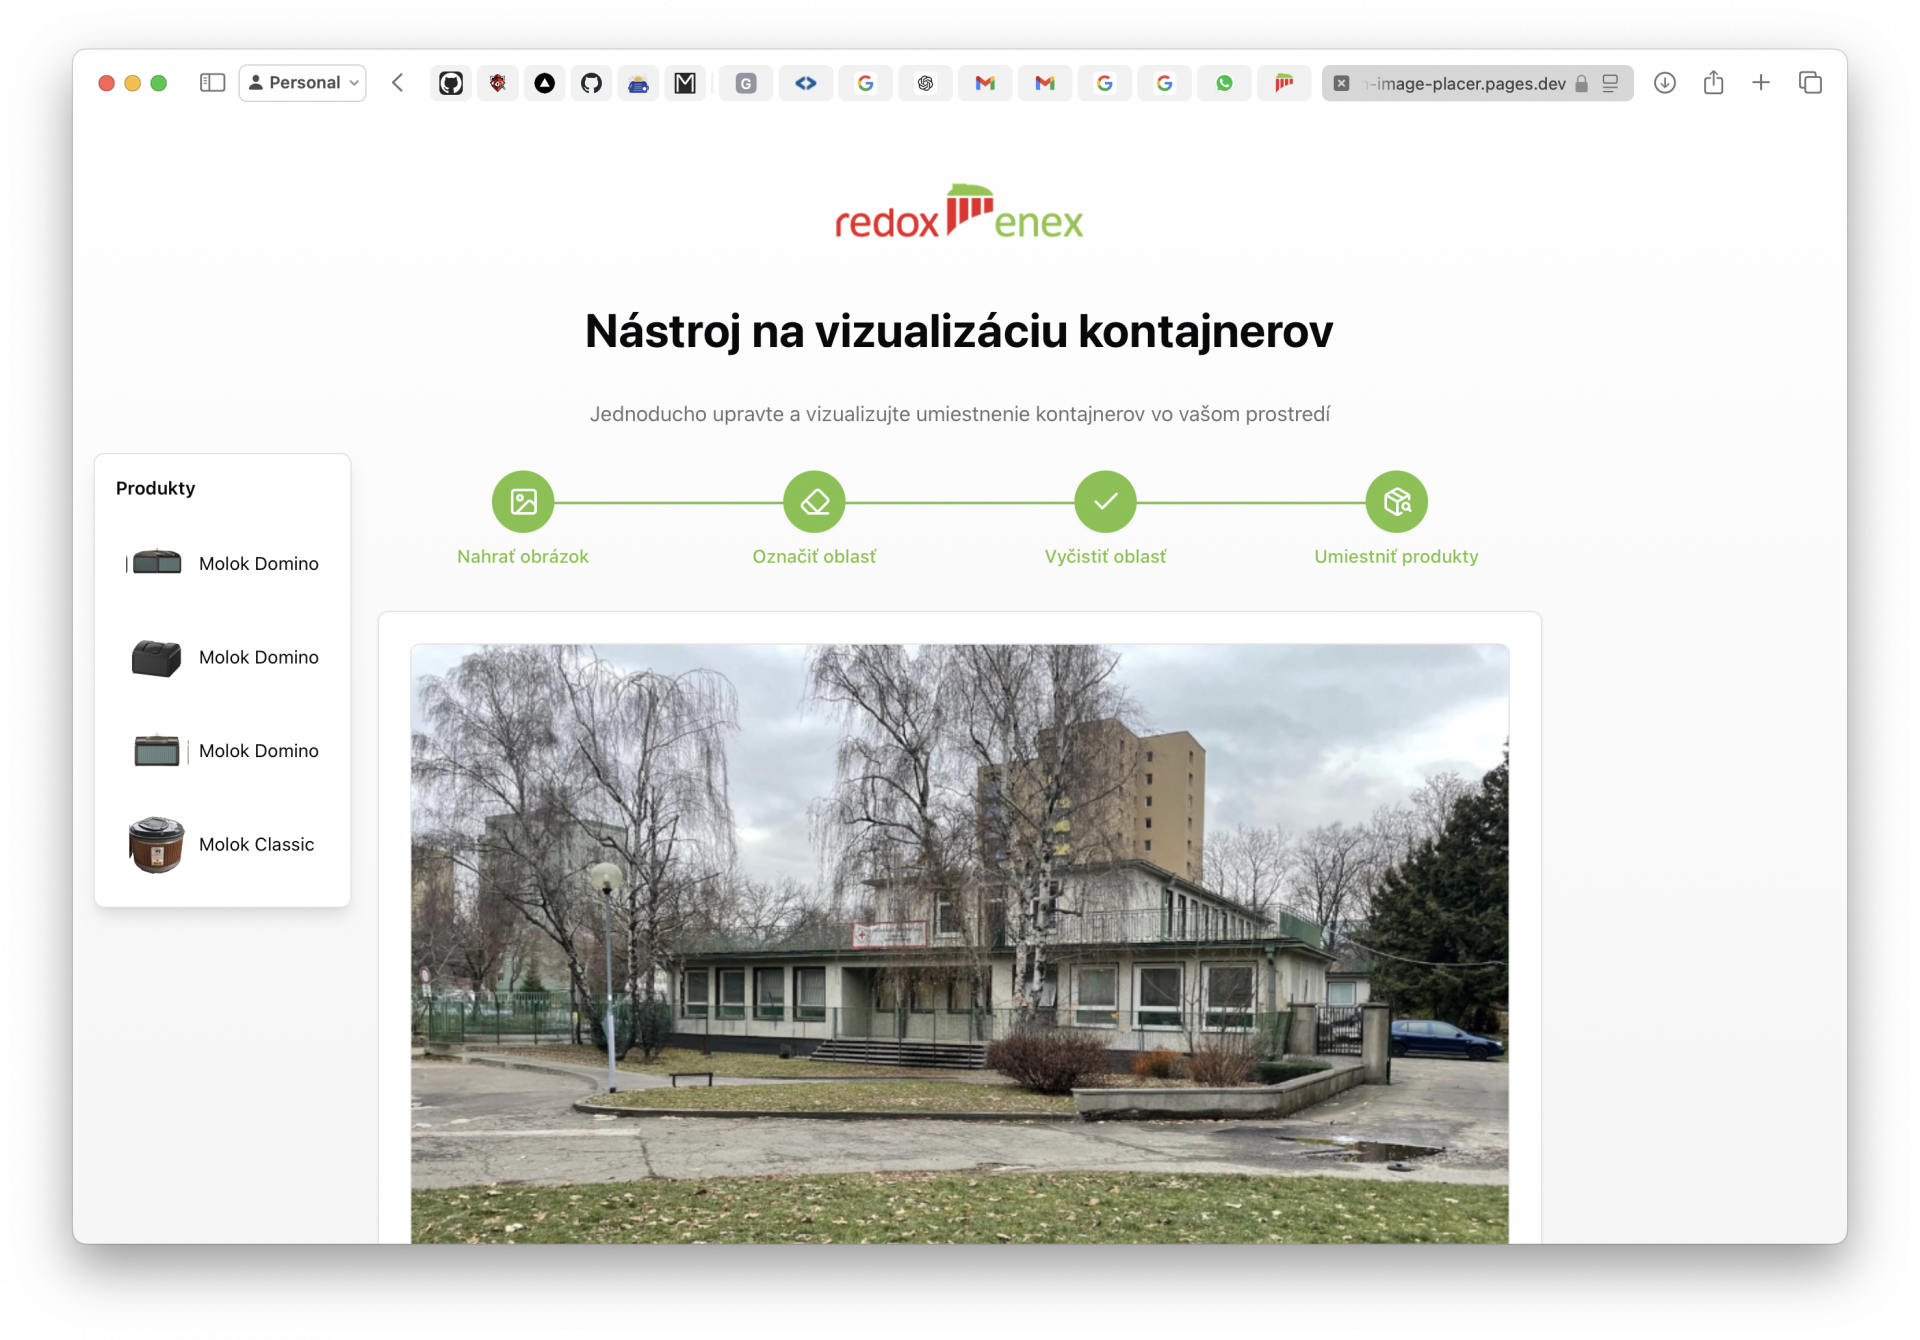This screenshot has height=1340, width=1920.
Task: Select the second Molok Domino product
Action: click(x=222, y=657)
